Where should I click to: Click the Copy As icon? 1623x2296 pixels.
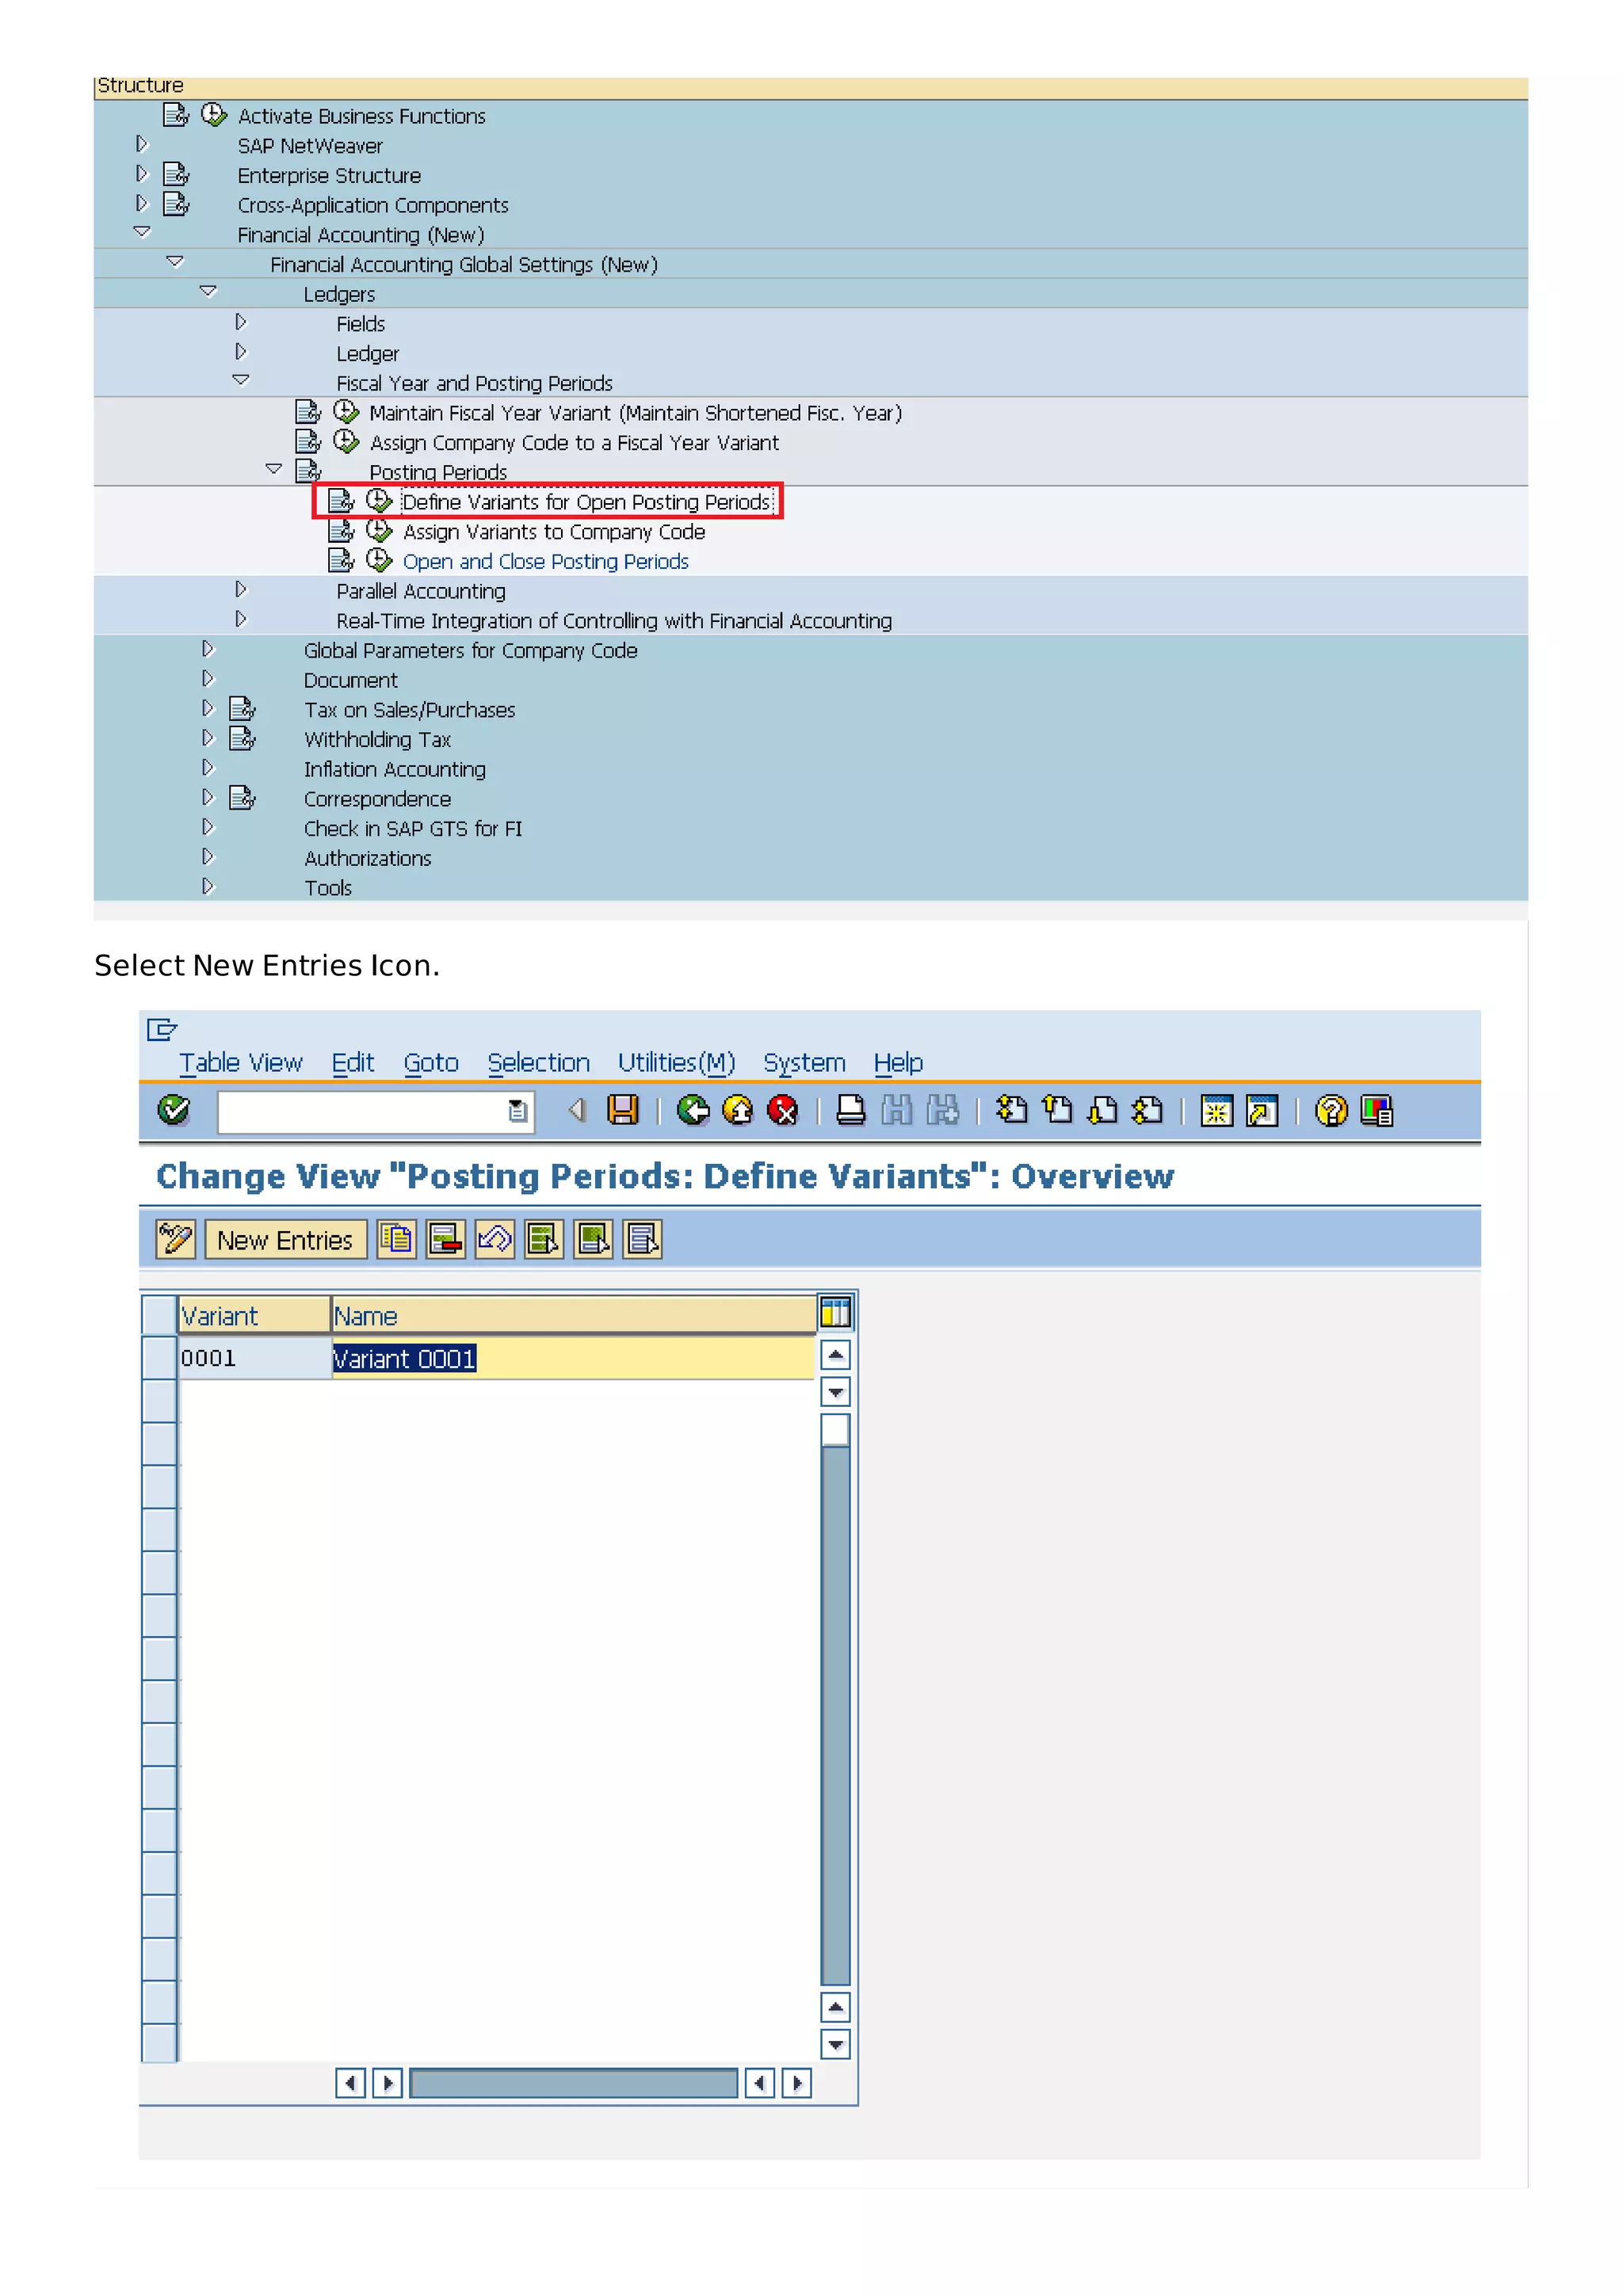click(x=396, y=1239)
